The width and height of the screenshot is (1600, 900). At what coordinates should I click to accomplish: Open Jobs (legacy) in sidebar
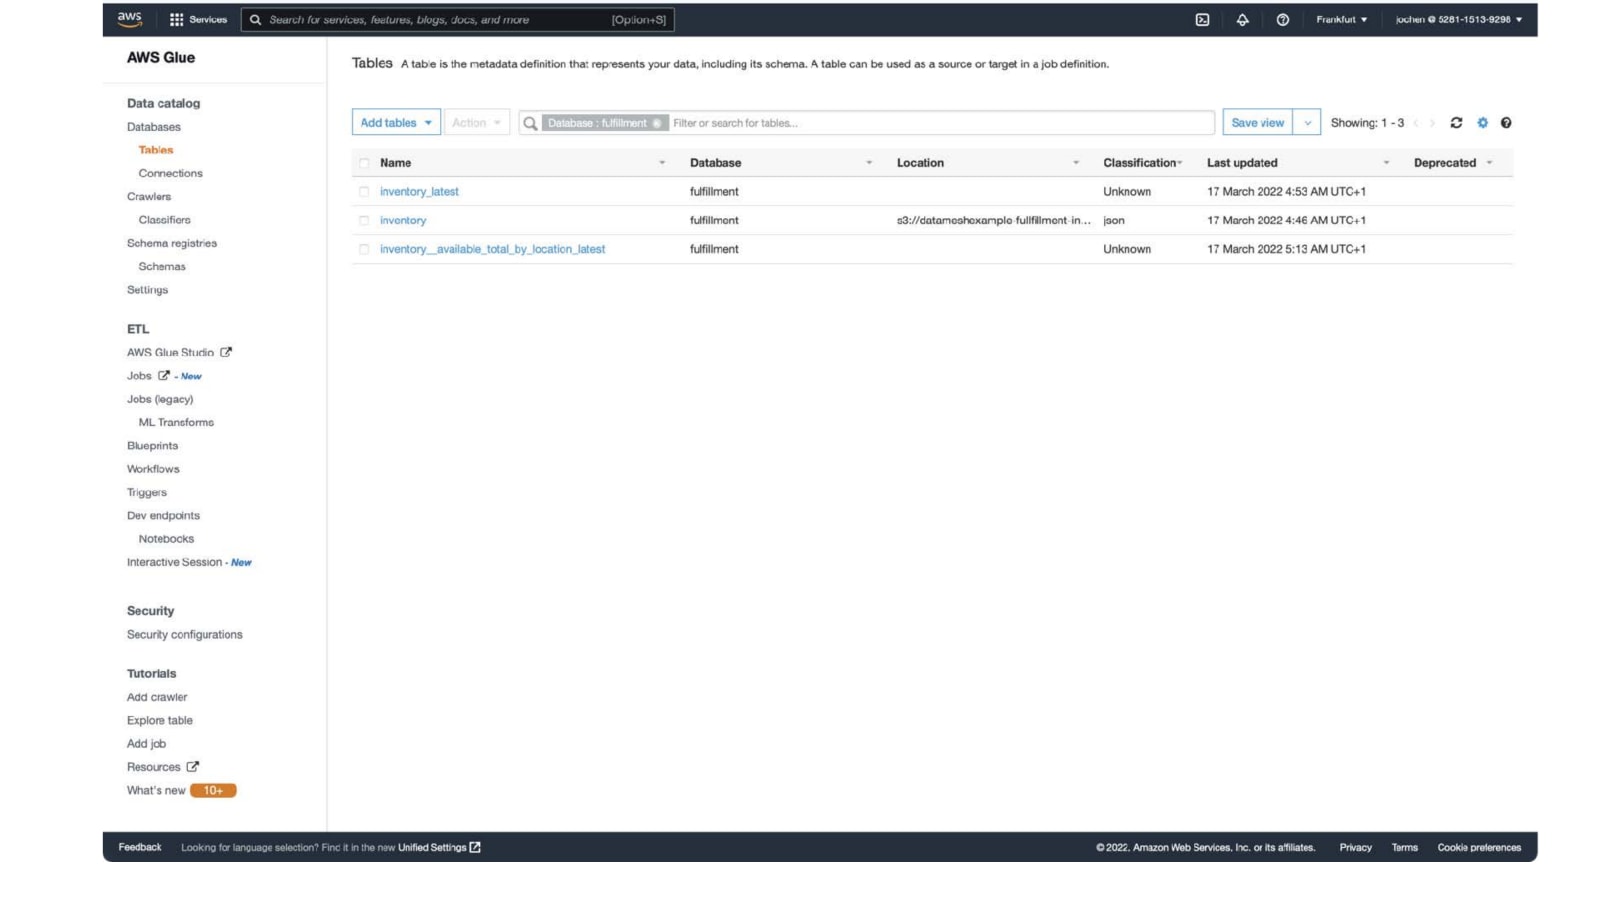(160, 399)
